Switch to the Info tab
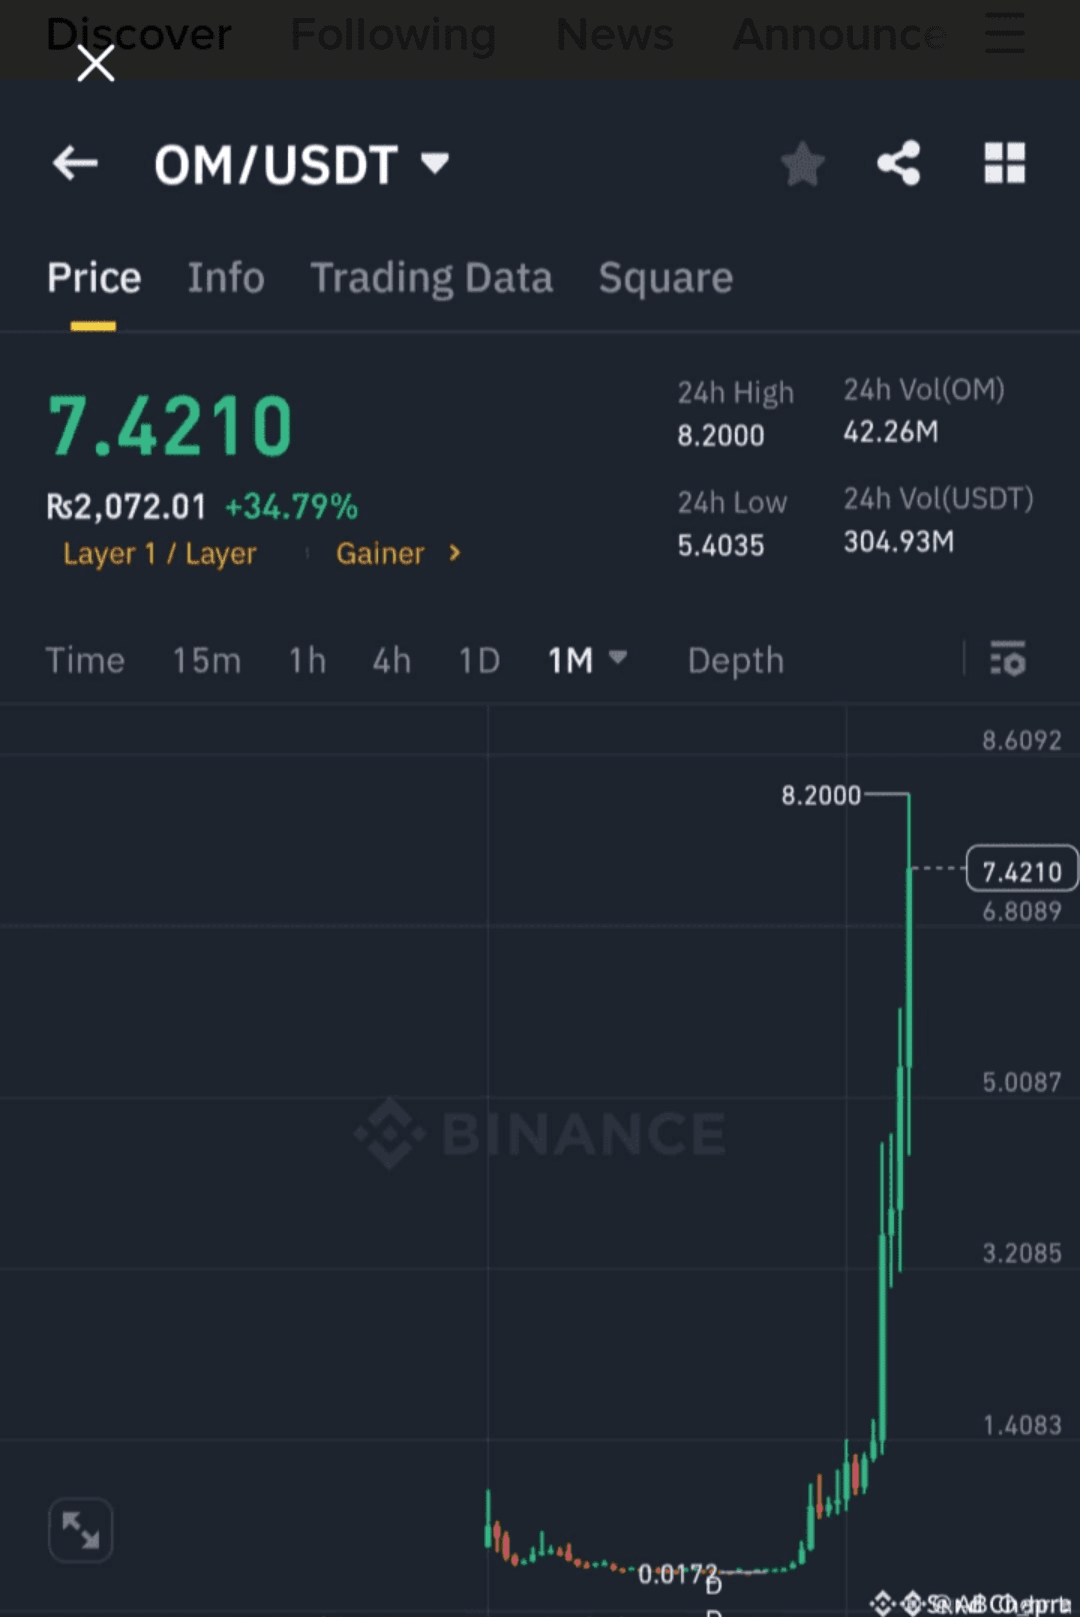Viewport: 1080px width, 1617px height. click(226, 278)
